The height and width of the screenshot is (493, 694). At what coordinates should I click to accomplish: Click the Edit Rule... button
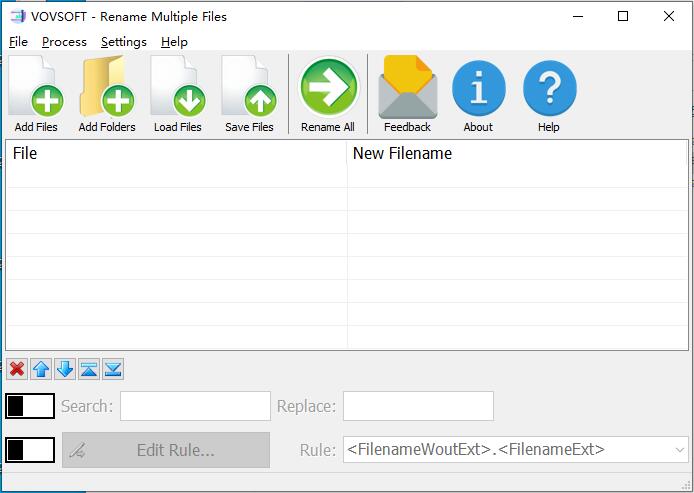click(166, 450)
